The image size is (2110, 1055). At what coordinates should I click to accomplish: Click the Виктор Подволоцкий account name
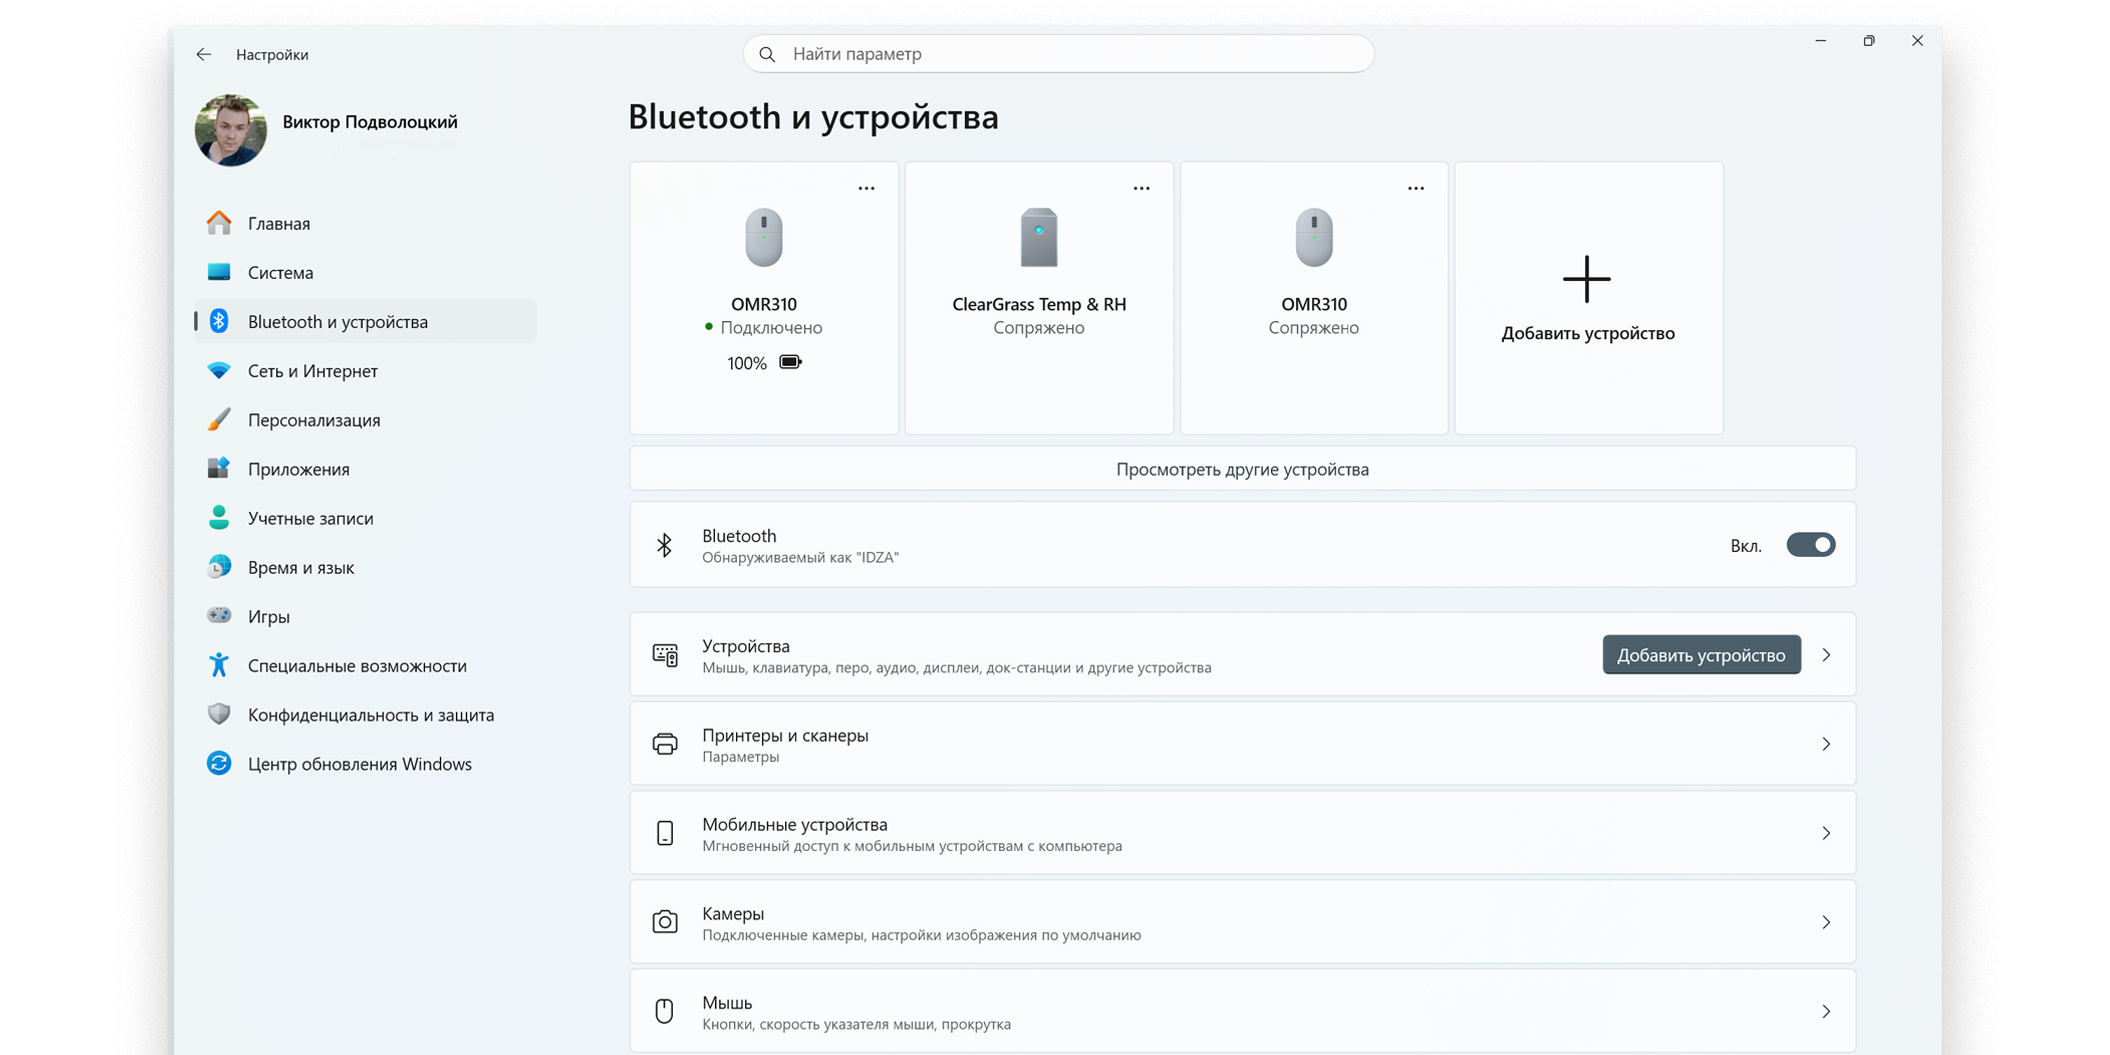click(x=370, y=122)
